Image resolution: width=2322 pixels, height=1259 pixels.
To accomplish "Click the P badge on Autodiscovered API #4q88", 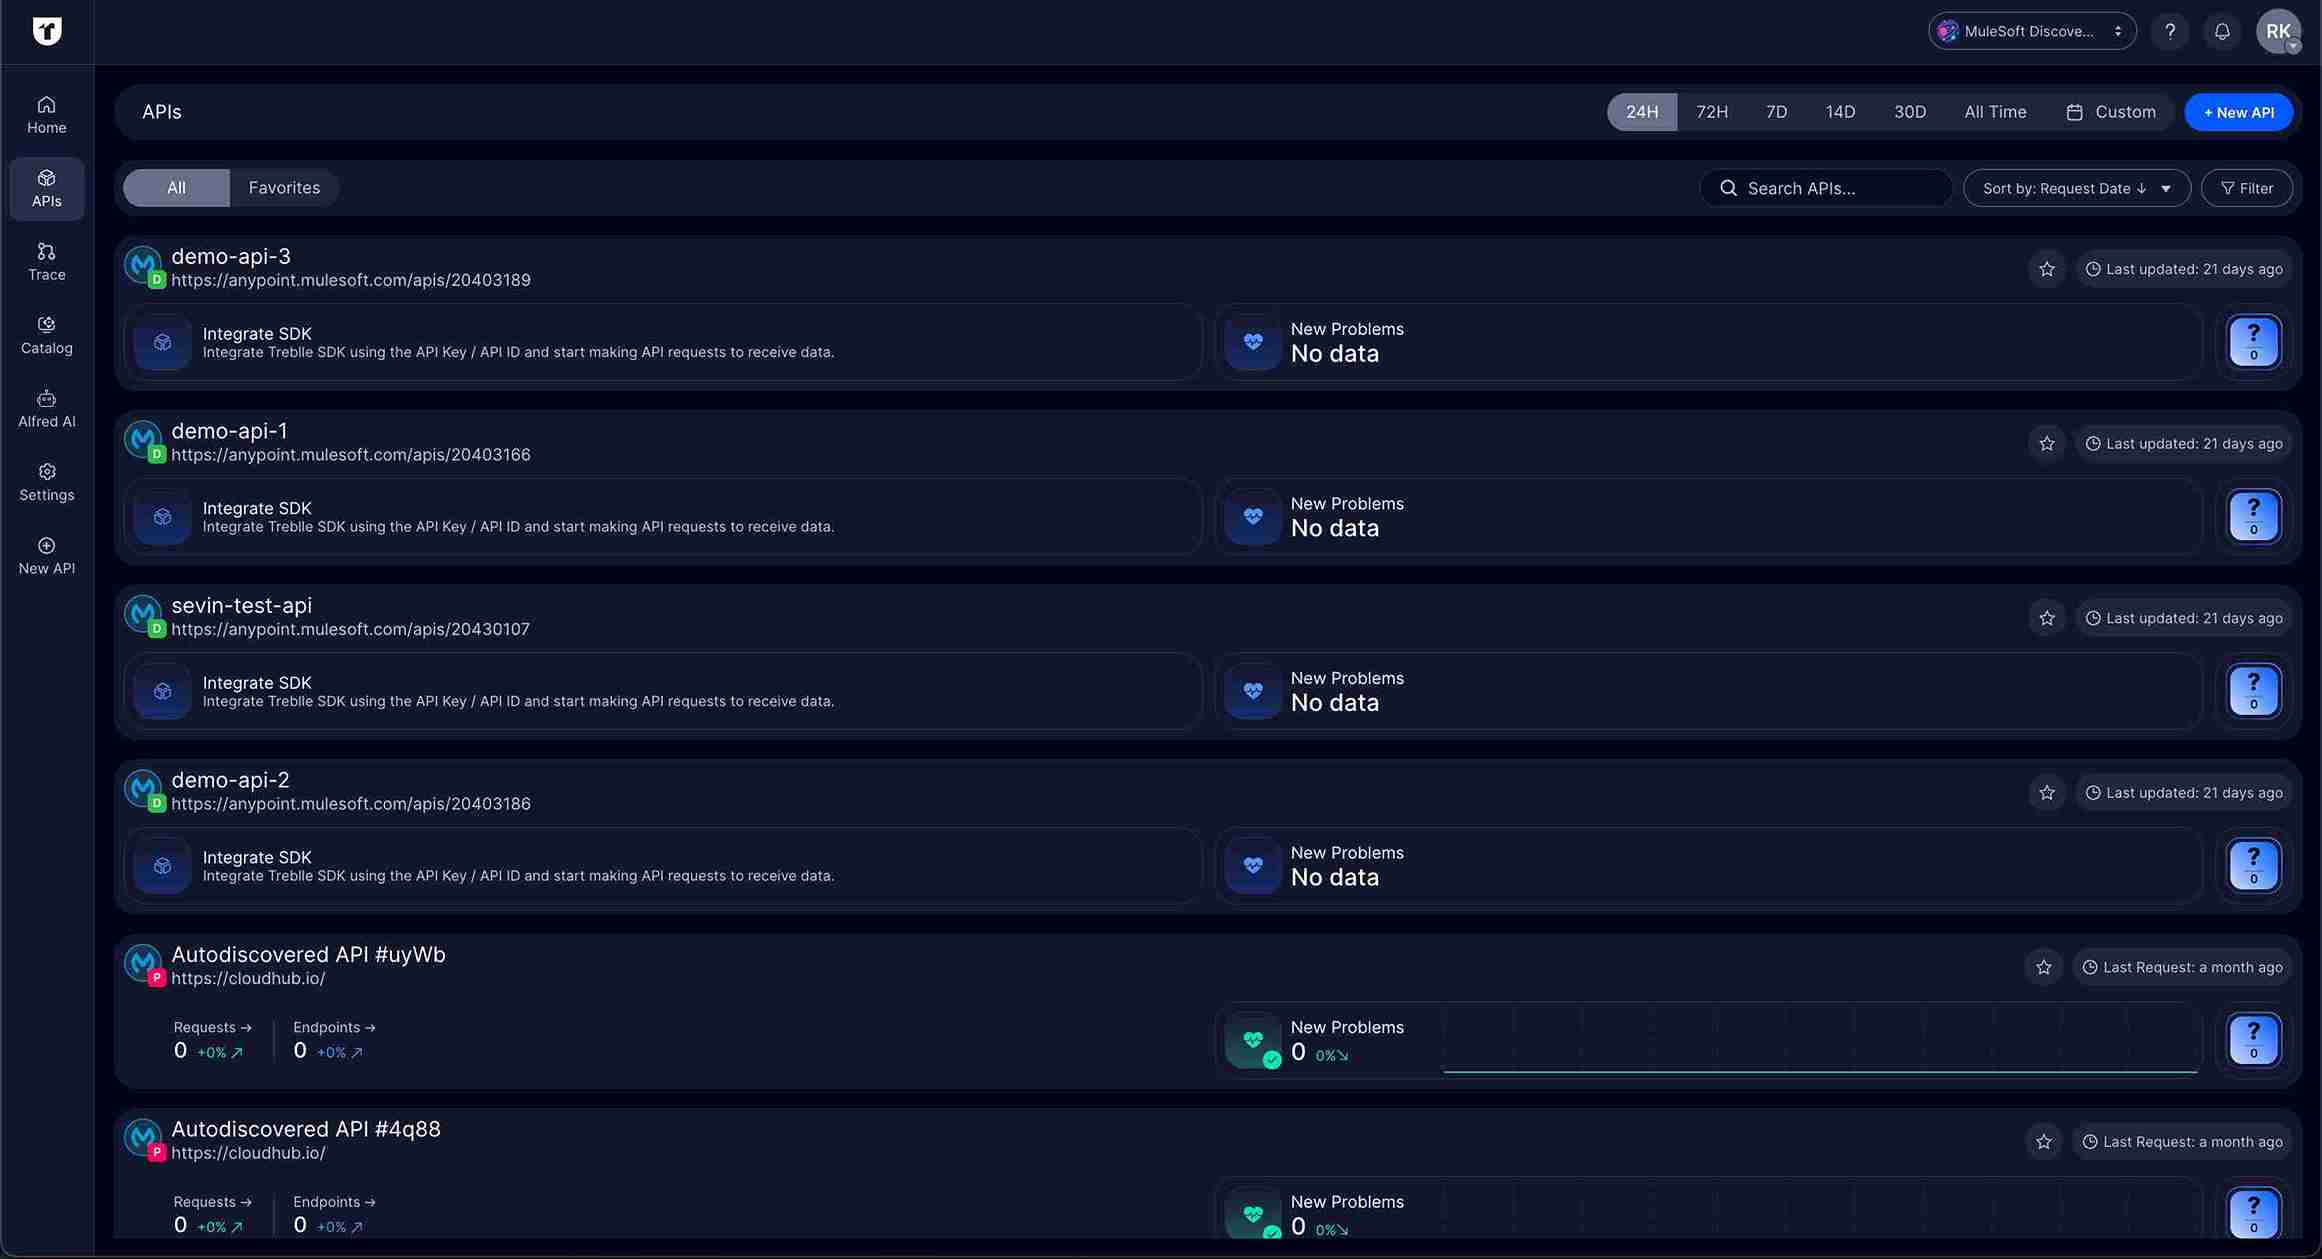I will click(156, 1152).
